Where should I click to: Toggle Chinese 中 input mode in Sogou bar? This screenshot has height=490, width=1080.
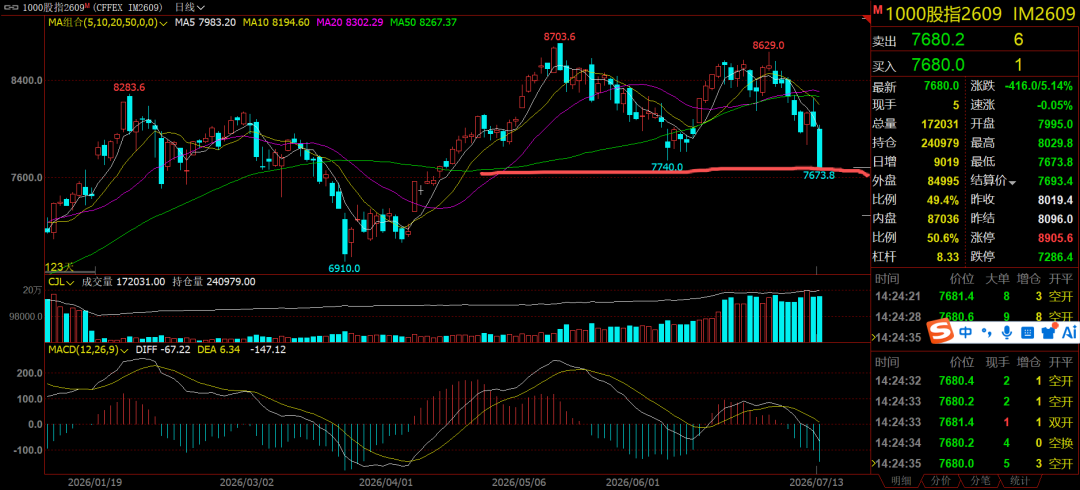[966, 331]
